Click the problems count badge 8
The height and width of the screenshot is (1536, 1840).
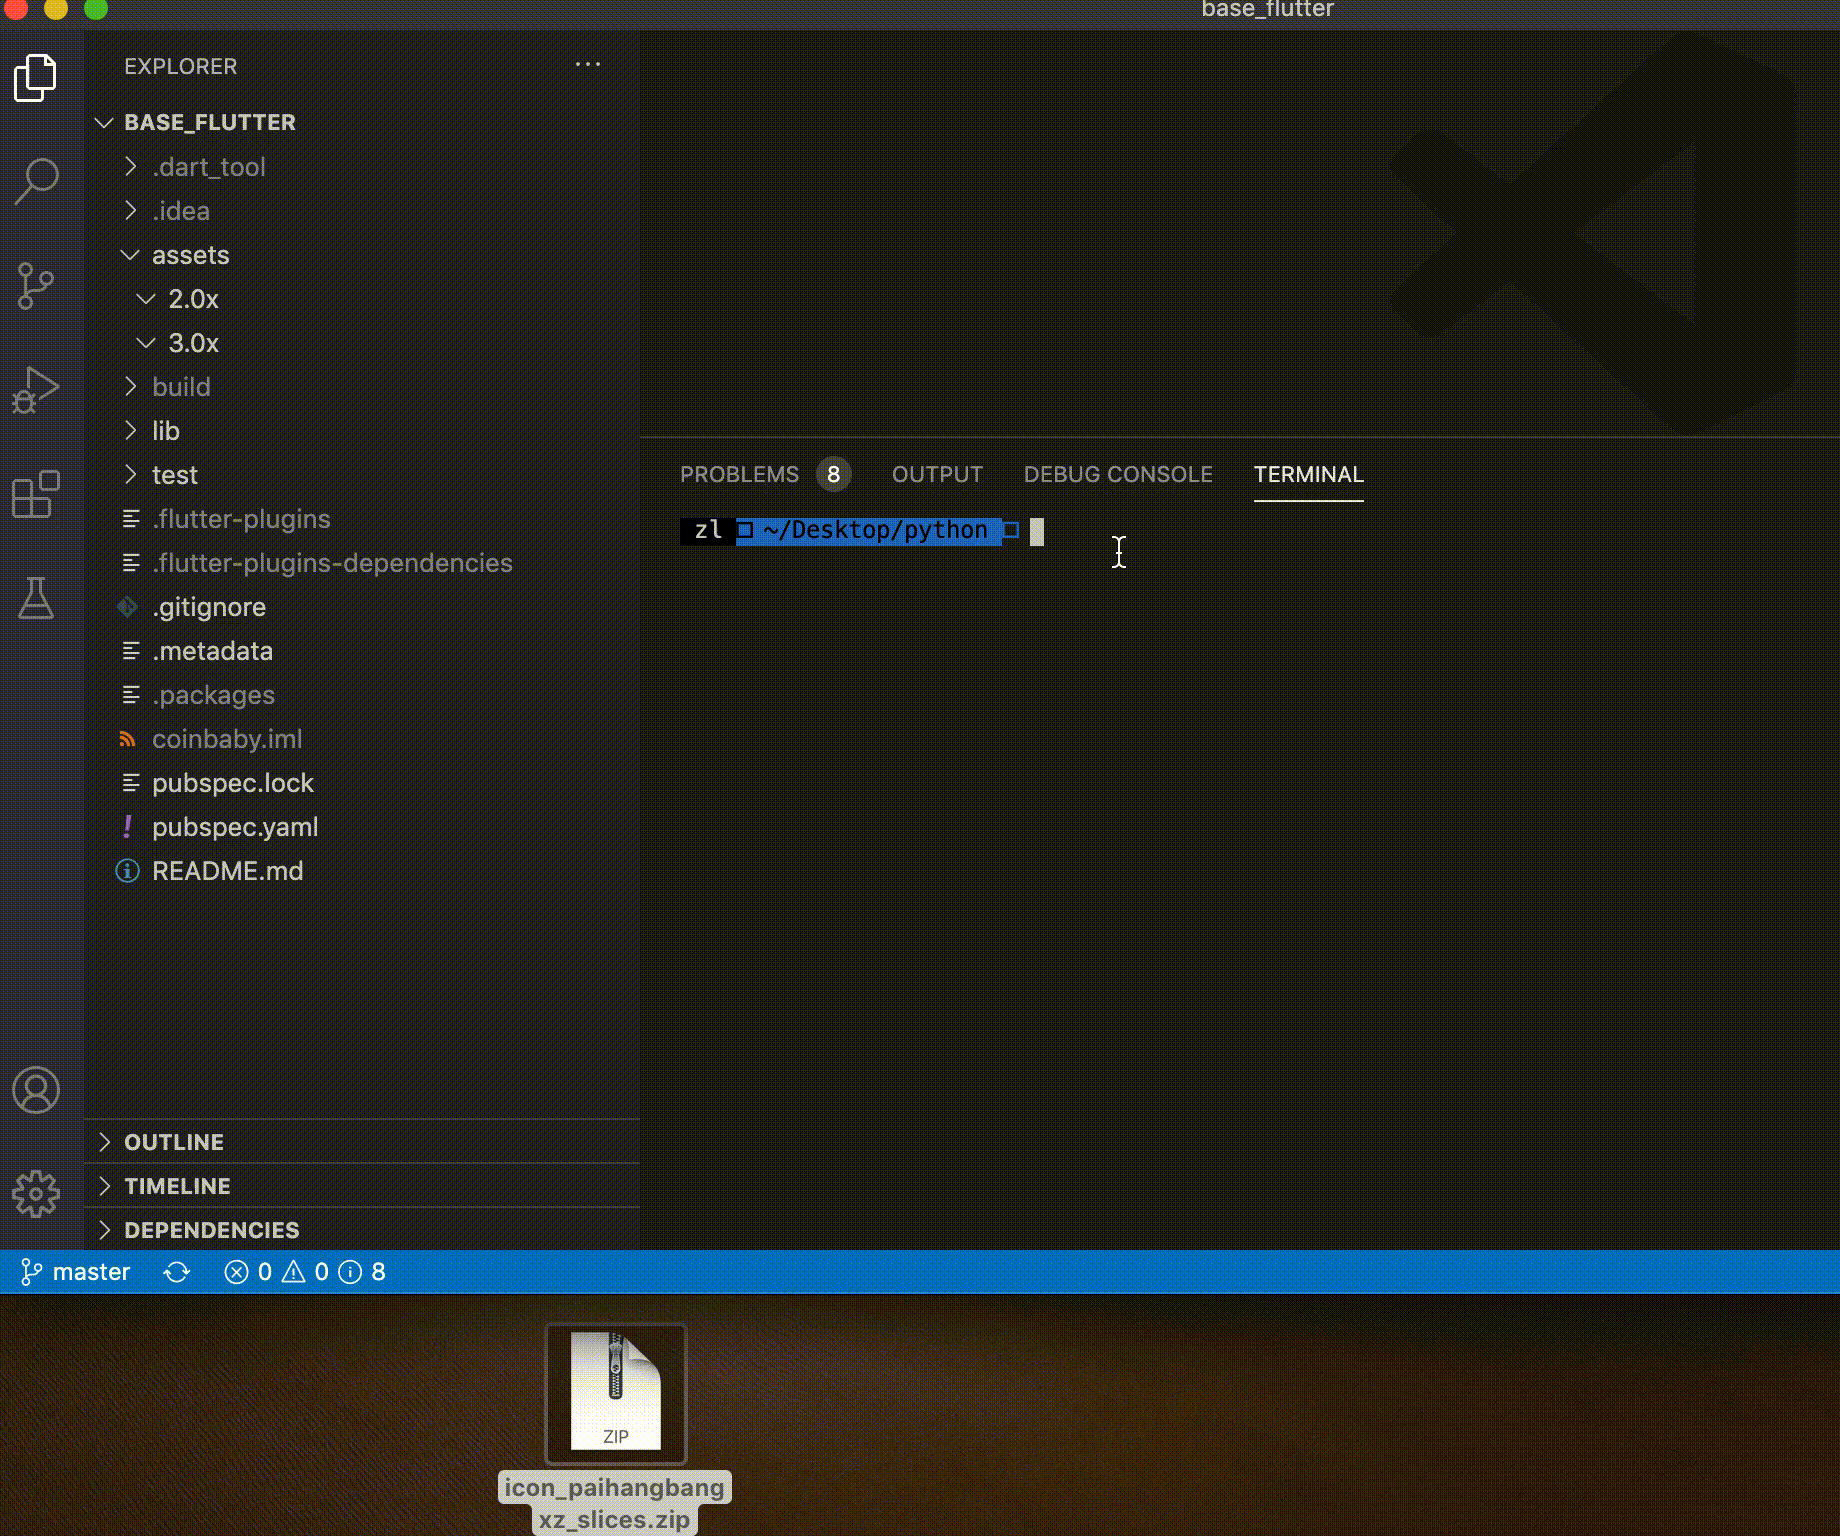click(x=833, y=474)
